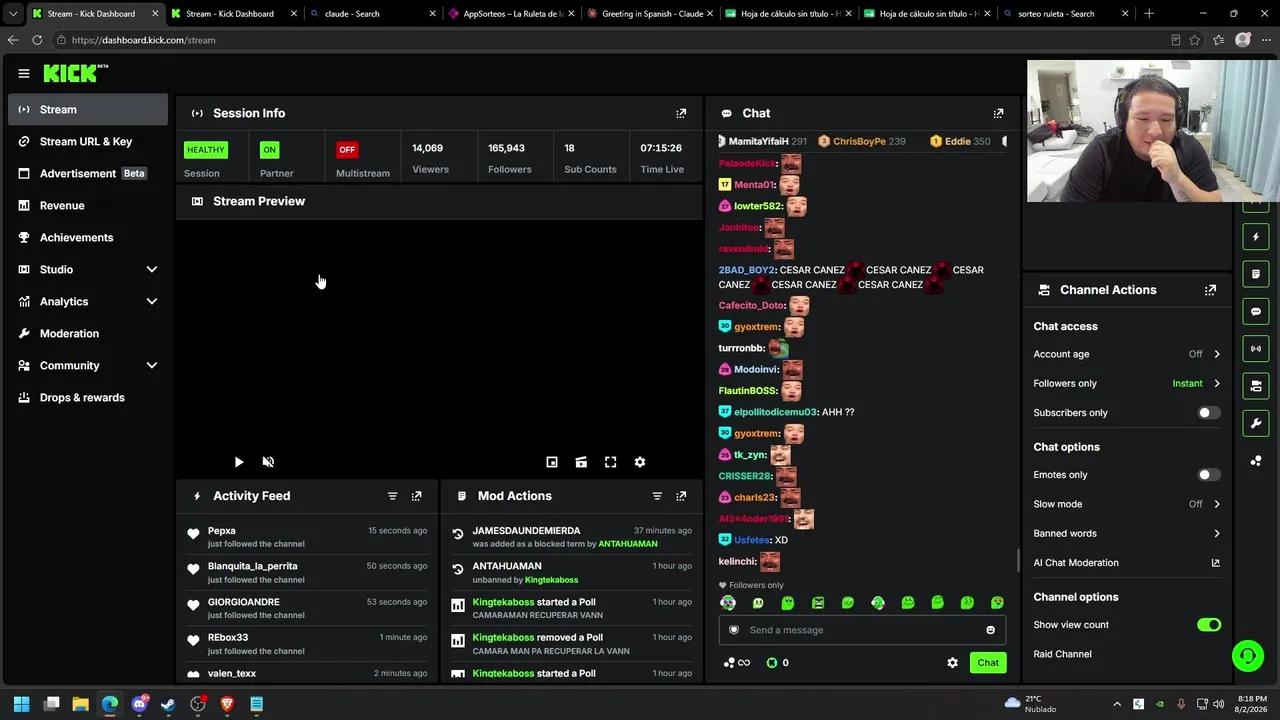
Task: Open the Revenue page
Action: tap(88, 206)
